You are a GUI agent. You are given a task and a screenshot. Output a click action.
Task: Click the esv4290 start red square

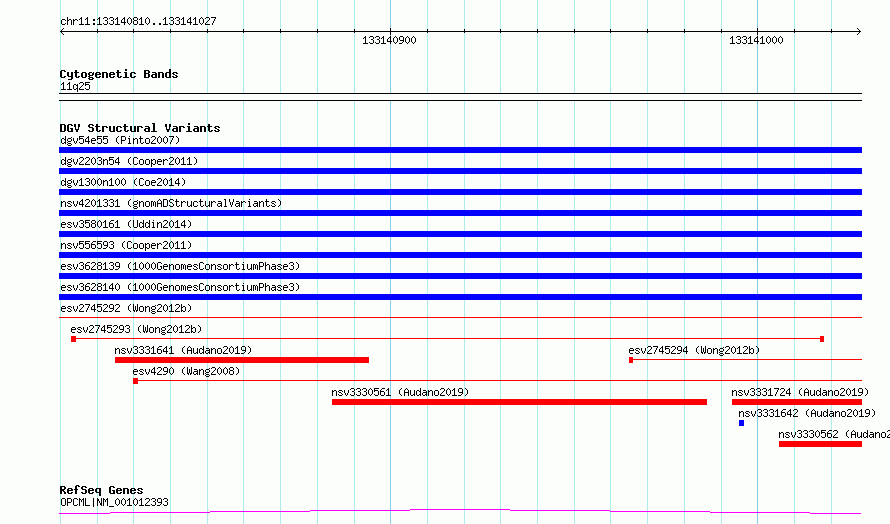pyautogui.click(x=136, y=381)
